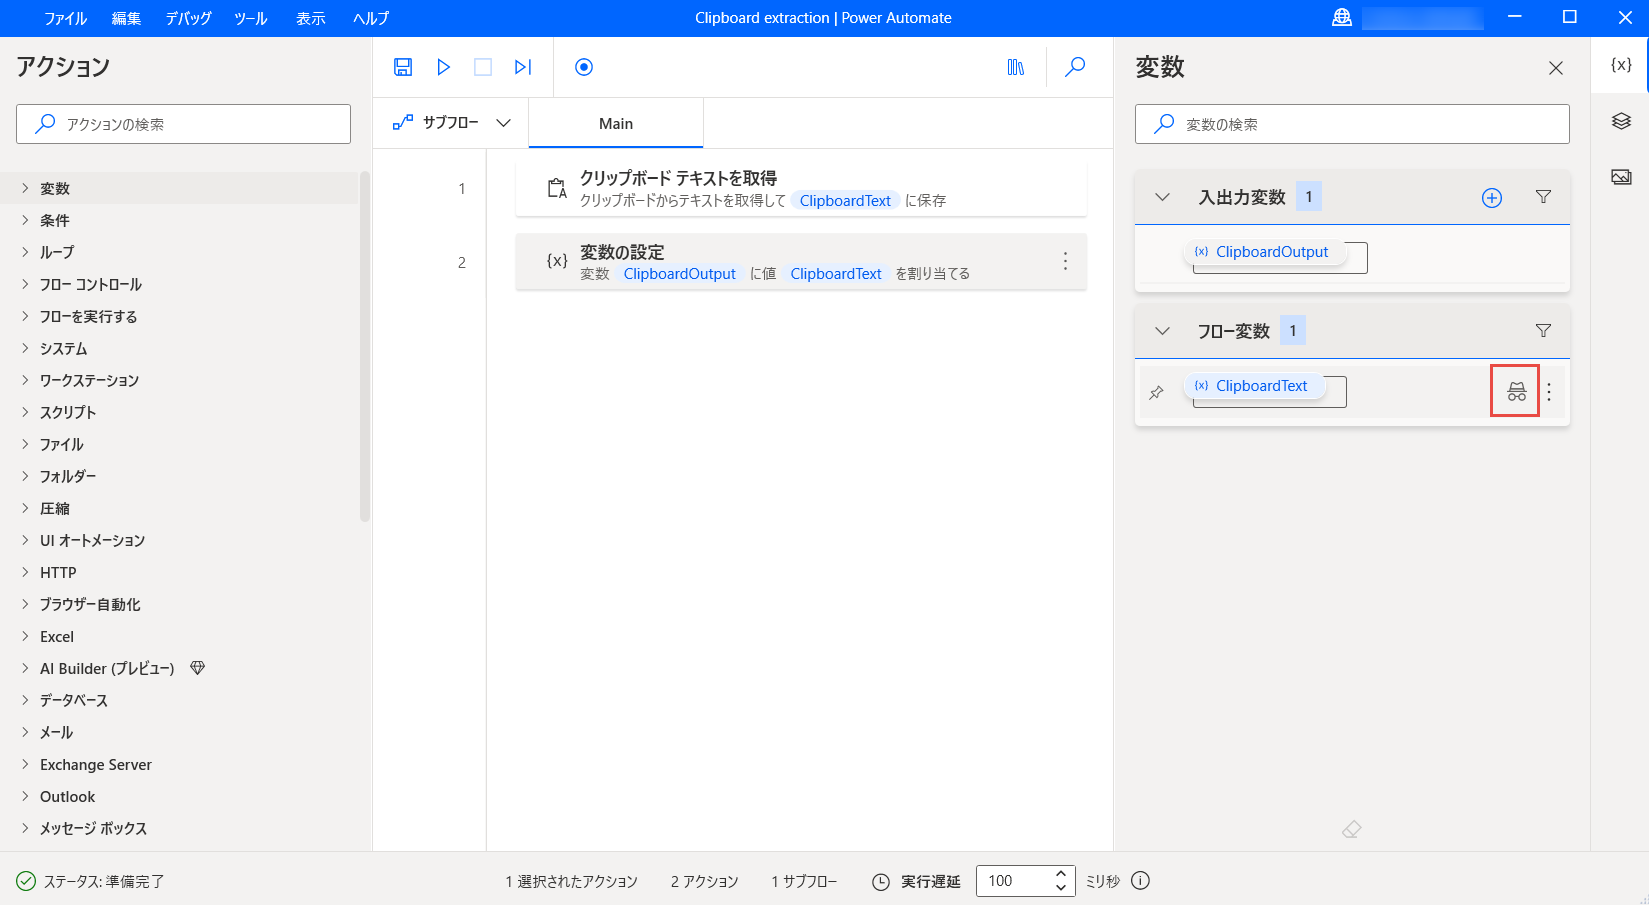Expand the ループ action group

coord(25,252)
